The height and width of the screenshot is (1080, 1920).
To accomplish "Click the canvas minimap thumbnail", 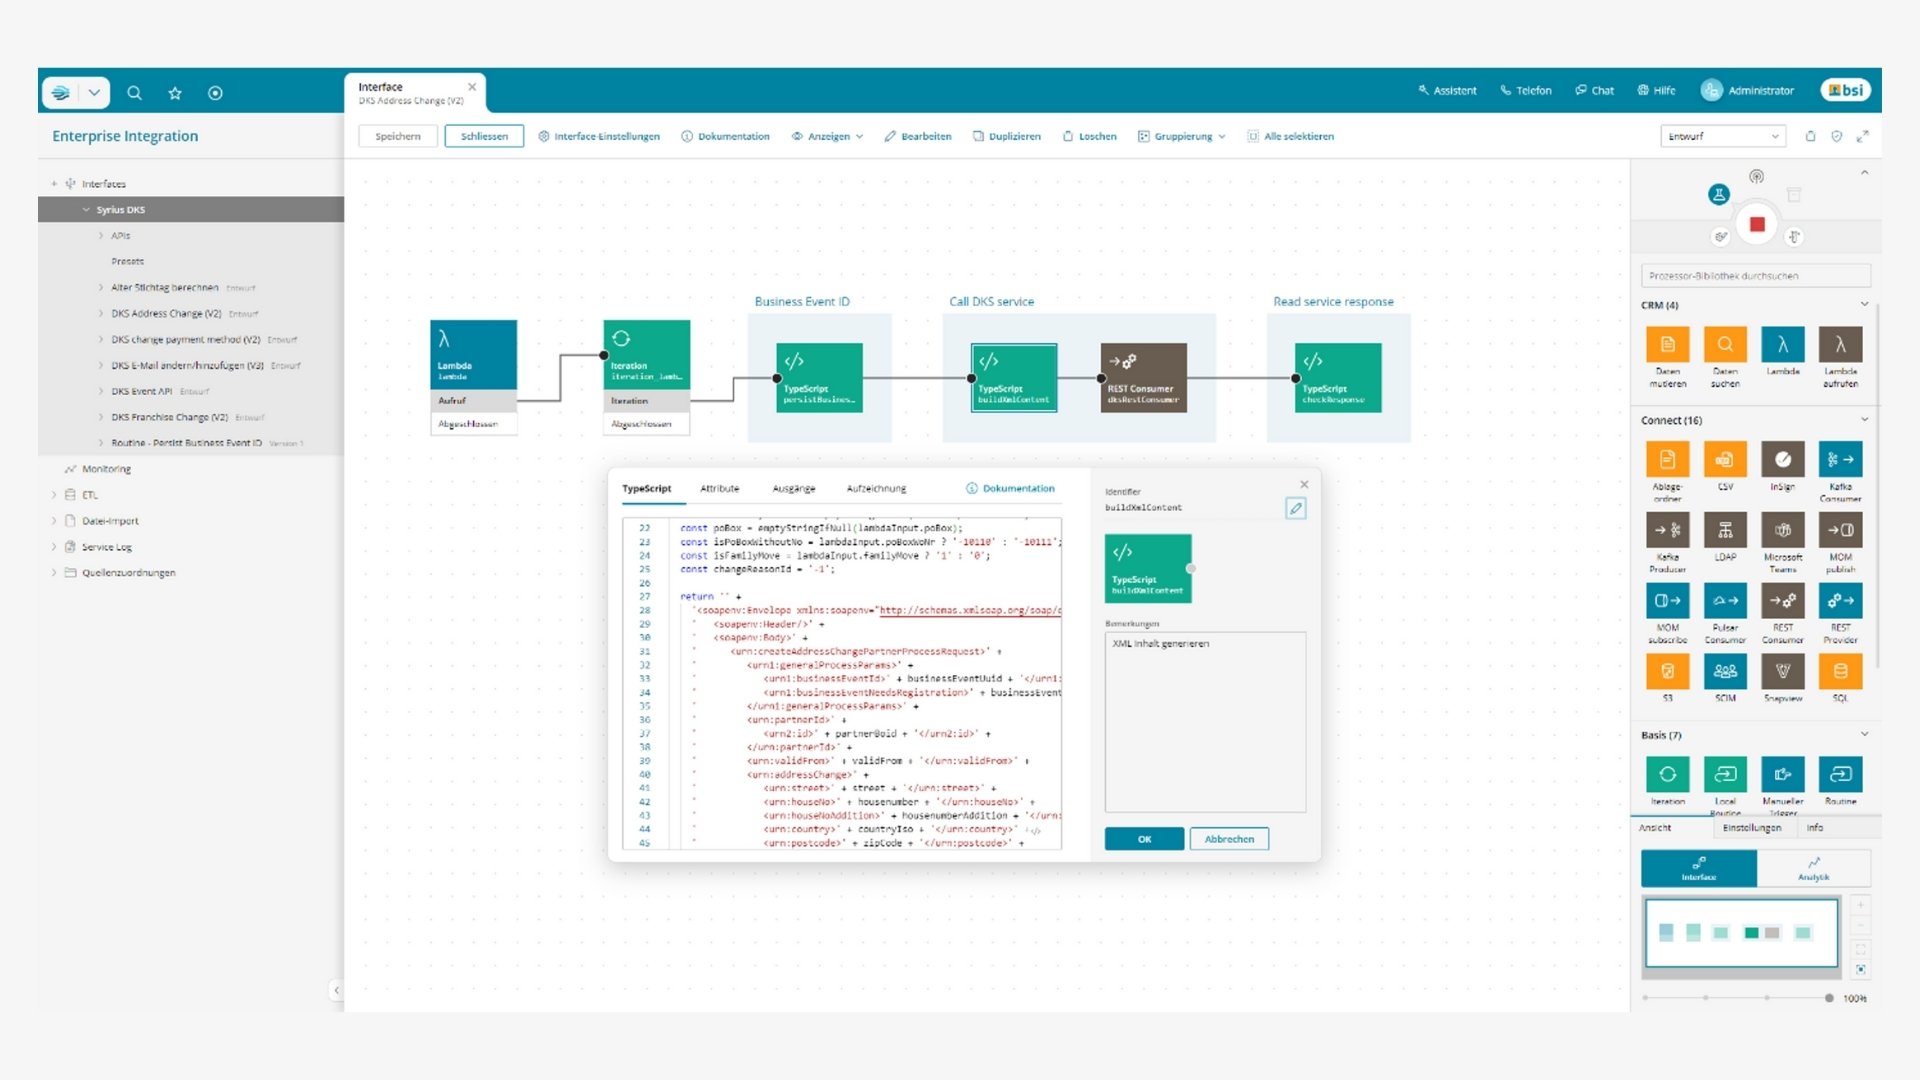I will [x=1741, y=933].
